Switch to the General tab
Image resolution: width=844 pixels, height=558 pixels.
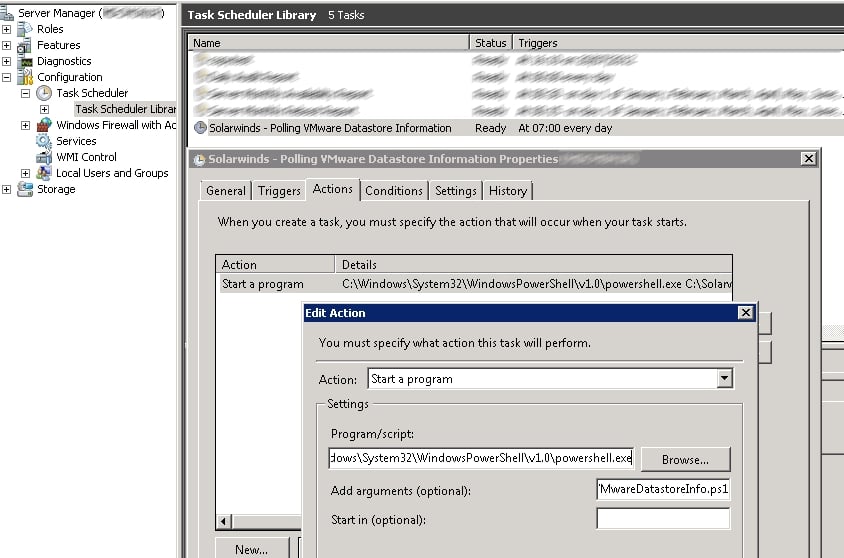pyautogui.click(x=226, y=191)
